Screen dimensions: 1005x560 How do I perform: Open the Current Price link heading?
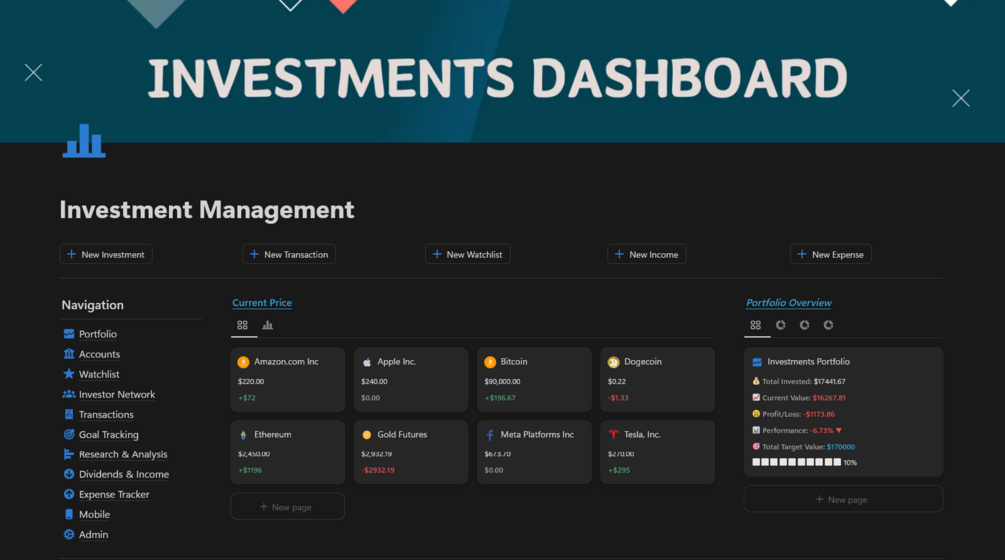(x=262, y=302)
